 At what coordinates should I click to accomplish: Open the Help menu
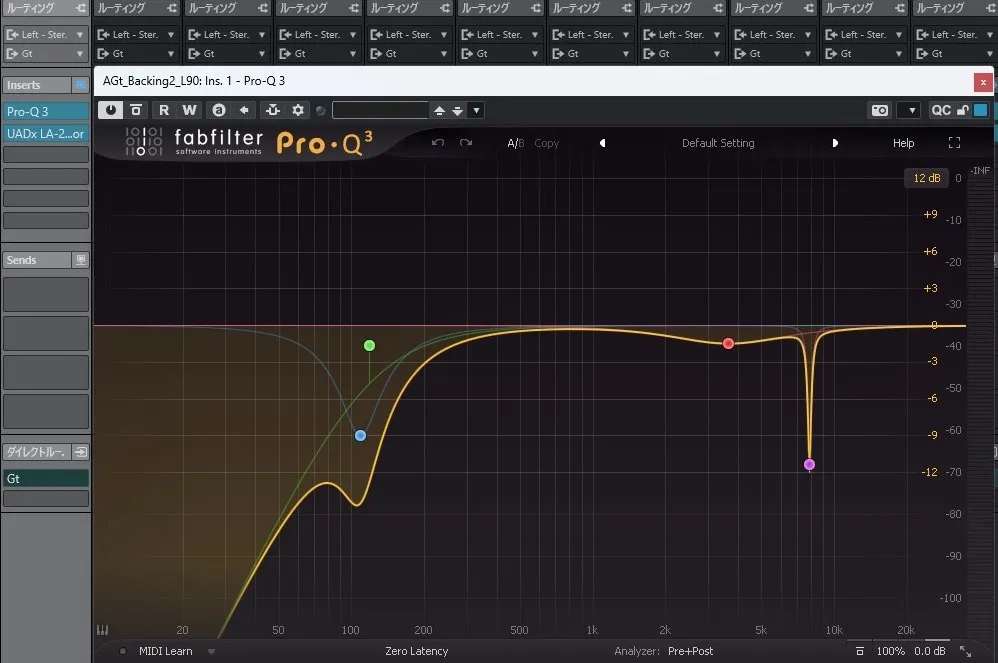click(x=903, y=143)
